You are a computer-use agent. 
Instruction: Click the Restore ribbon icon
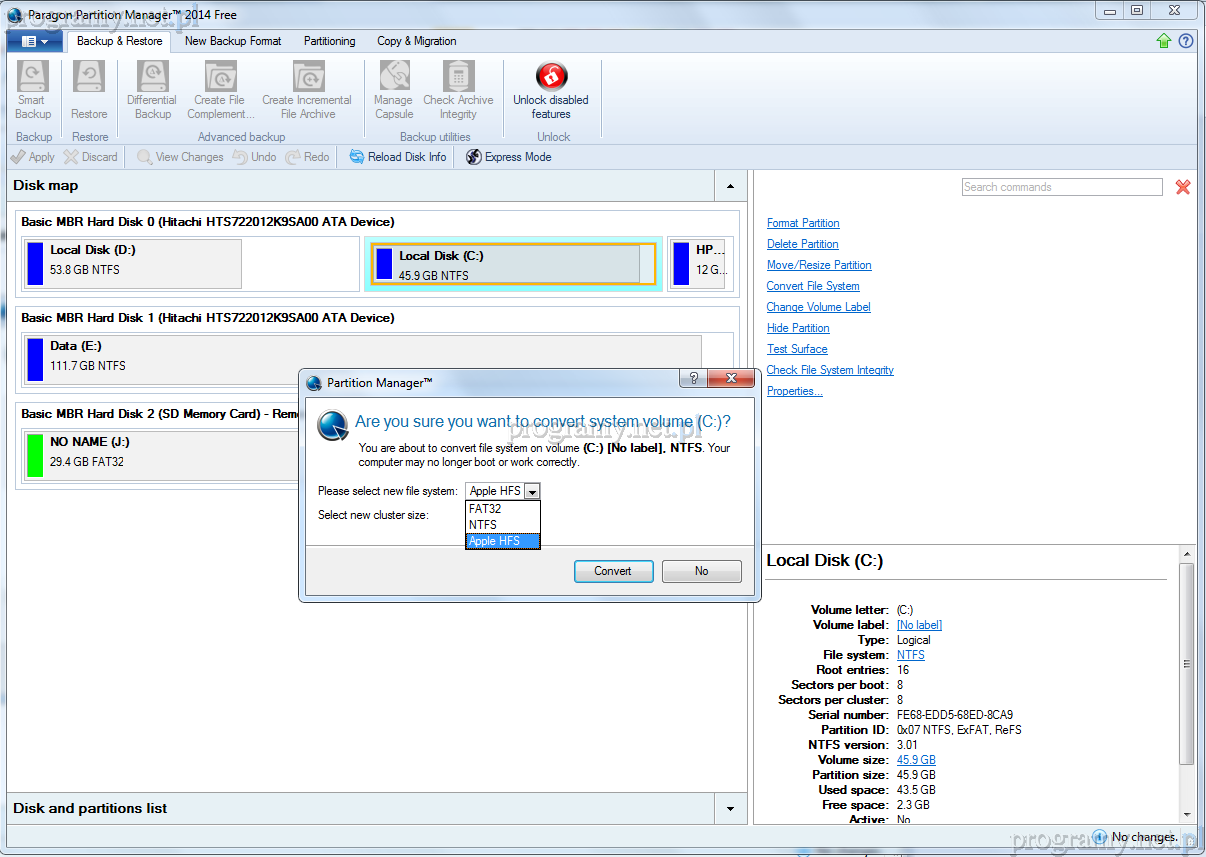tap(89, 77)
